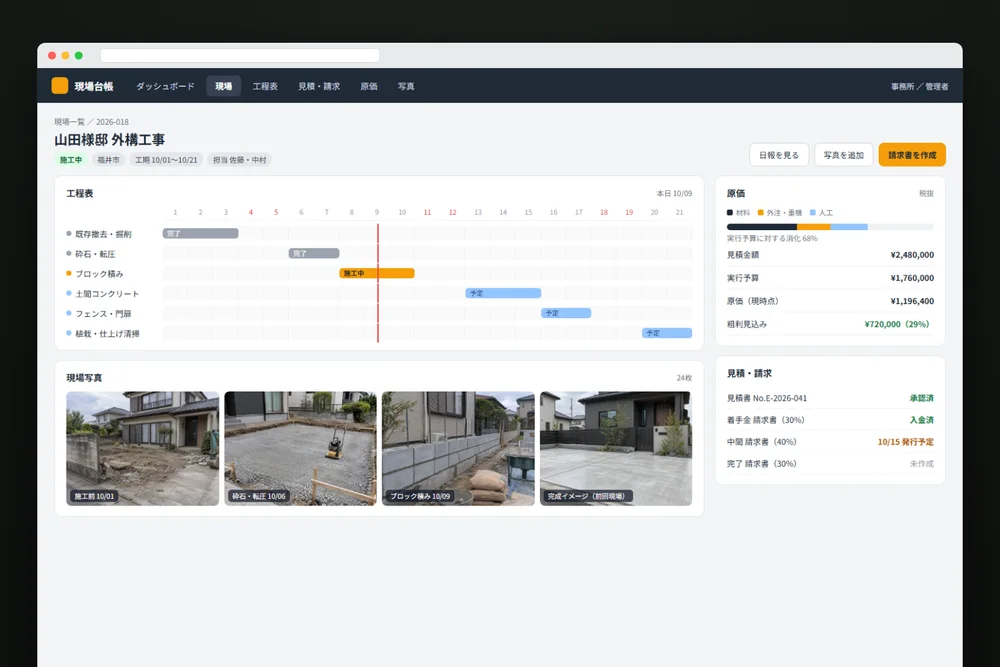Click the 粗利見込み ¥720,000（29%）value
The height and width of the screenshot is (667, 1000).
pos(897,324)
